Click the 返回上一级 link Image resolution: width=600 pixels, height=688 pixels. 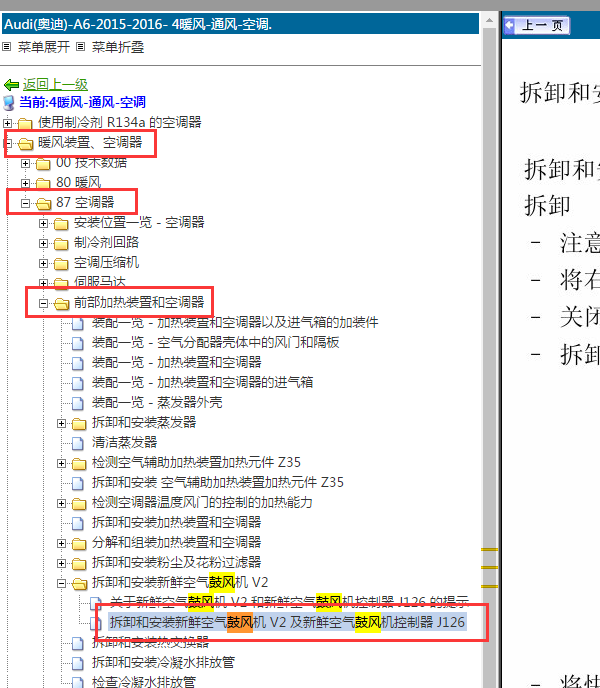coord(55,84)
